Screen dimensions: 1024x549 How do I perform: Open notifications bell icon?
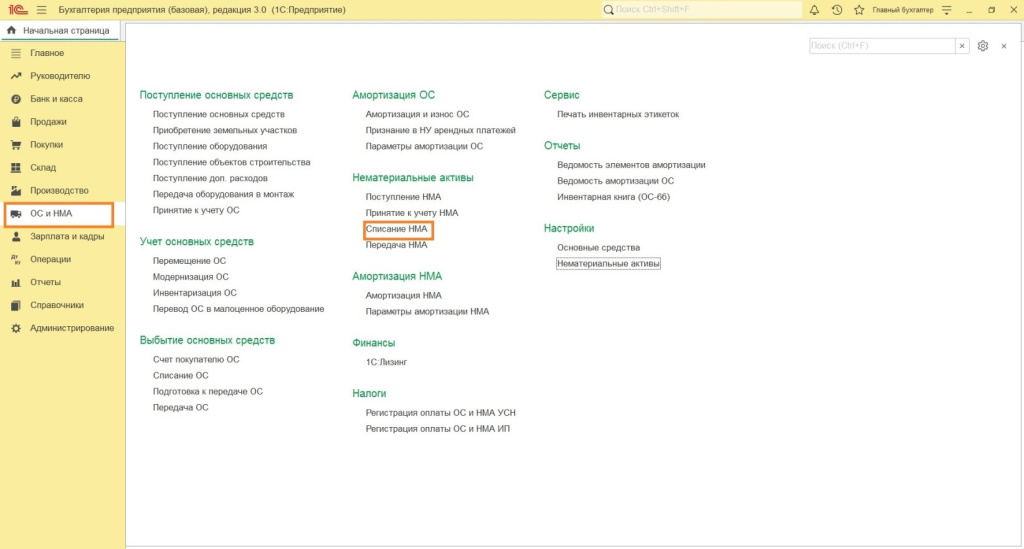tap(814, 10)
